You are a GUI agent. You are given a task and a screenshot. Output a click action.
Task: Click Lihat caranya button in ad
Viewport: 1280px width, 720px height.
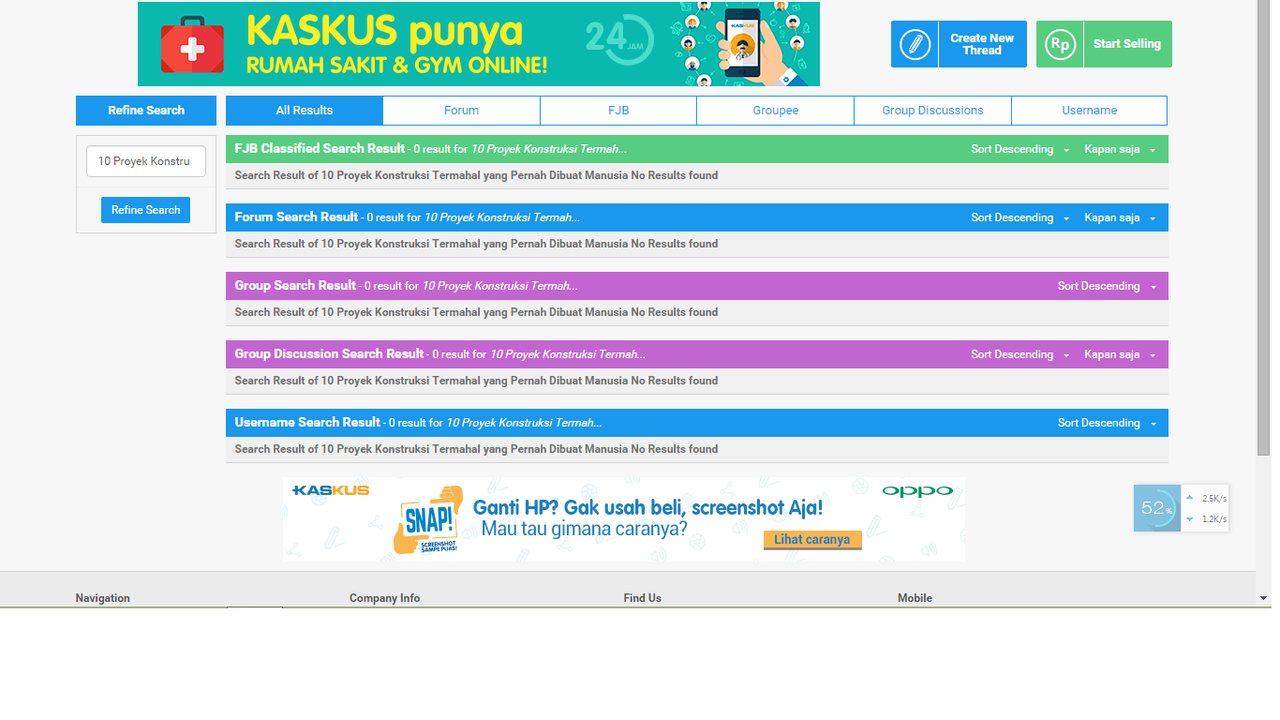812,540
